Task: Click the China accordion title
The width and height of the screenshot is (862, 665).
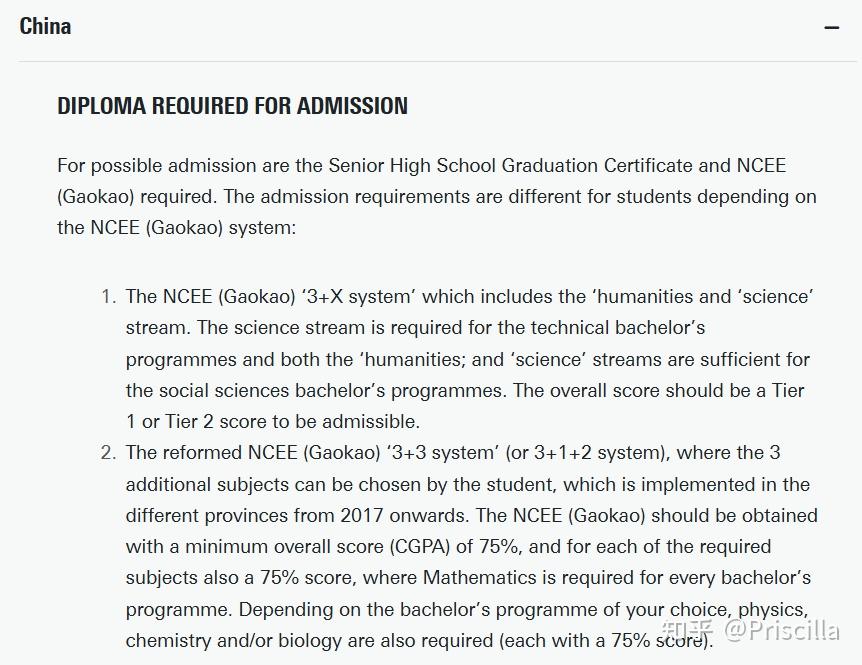Action: pyautogui.click(x=45, y=26)
